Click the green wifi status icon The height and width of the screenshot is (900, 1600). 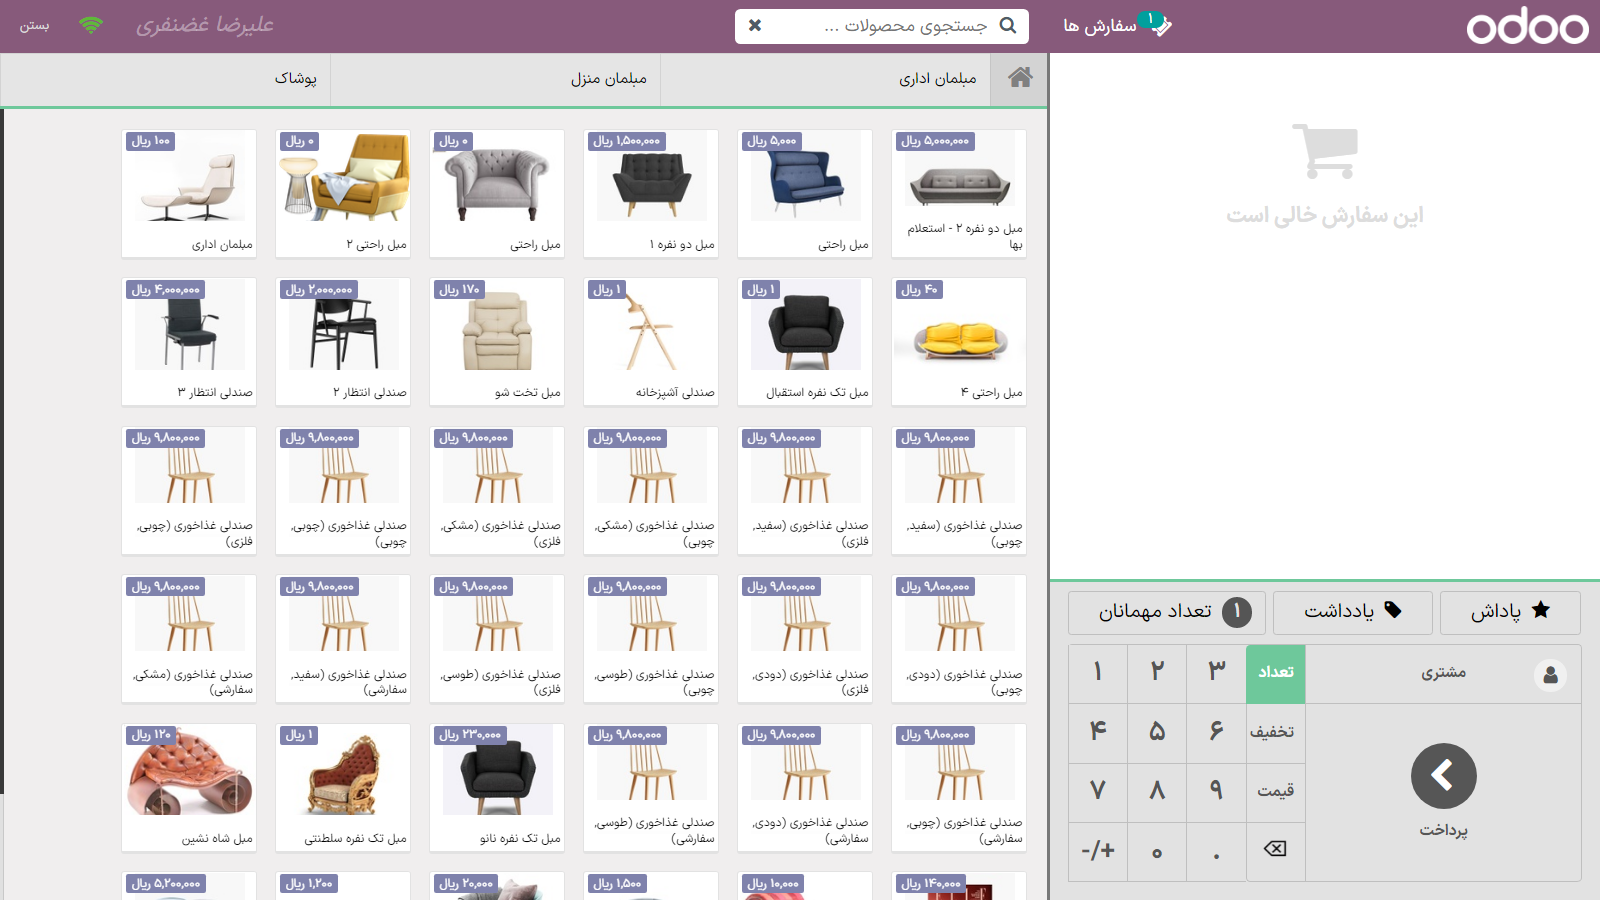pos(91,26)
